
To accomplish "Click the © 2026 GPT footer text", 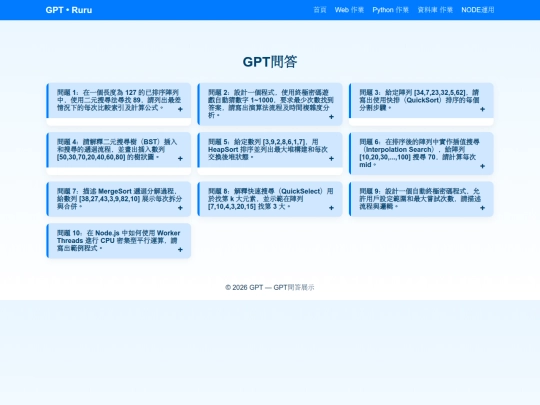I will [270, 287].
